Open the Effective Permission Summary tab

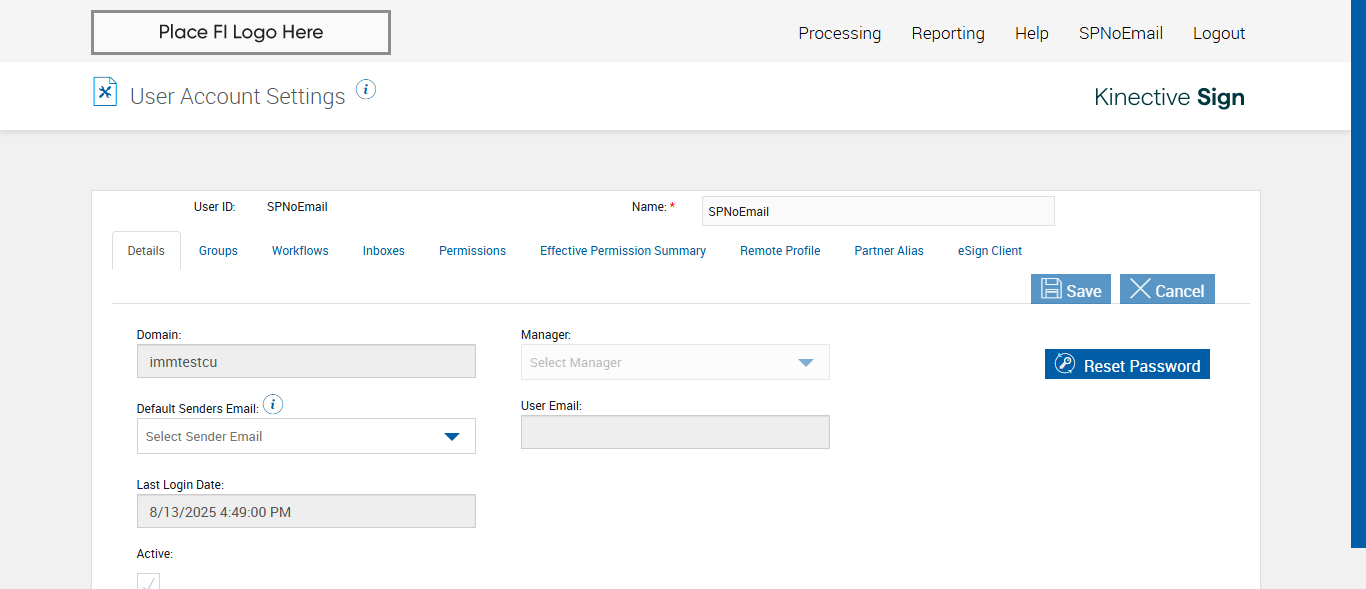pyautogui.click(x=622, y=251)
